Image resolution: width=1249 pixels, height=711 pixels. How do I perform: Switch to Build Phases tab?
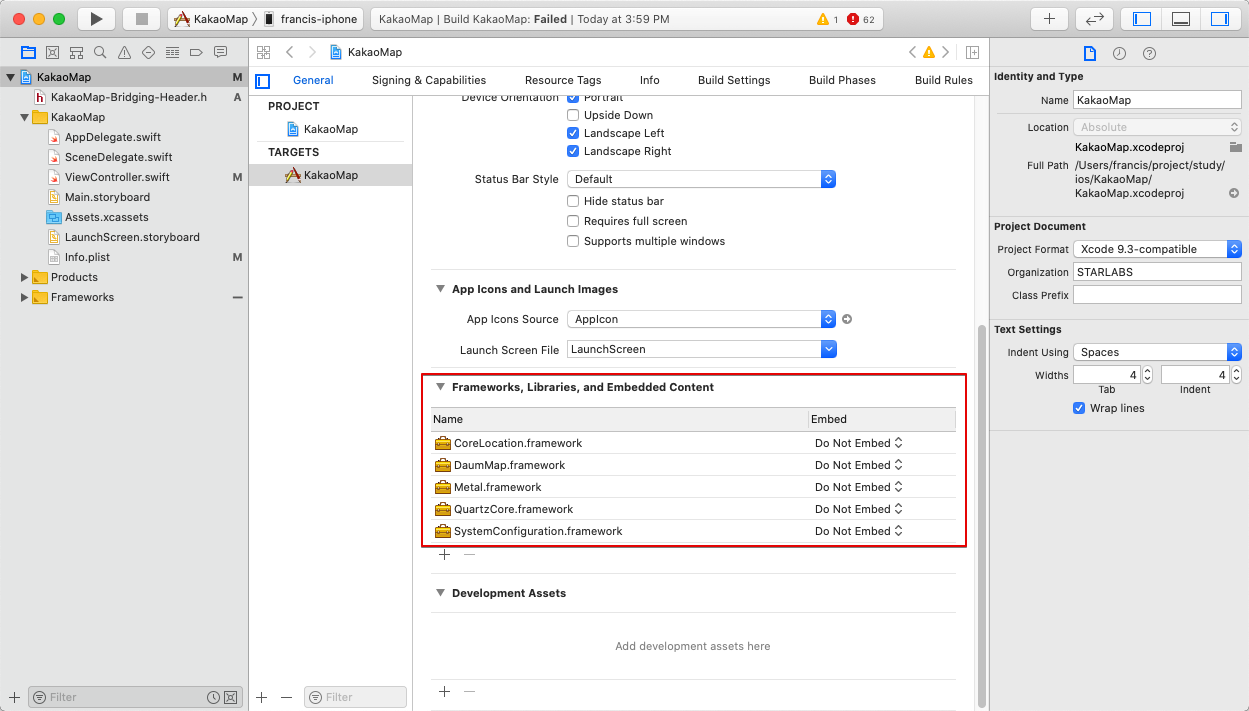point(842,80)
